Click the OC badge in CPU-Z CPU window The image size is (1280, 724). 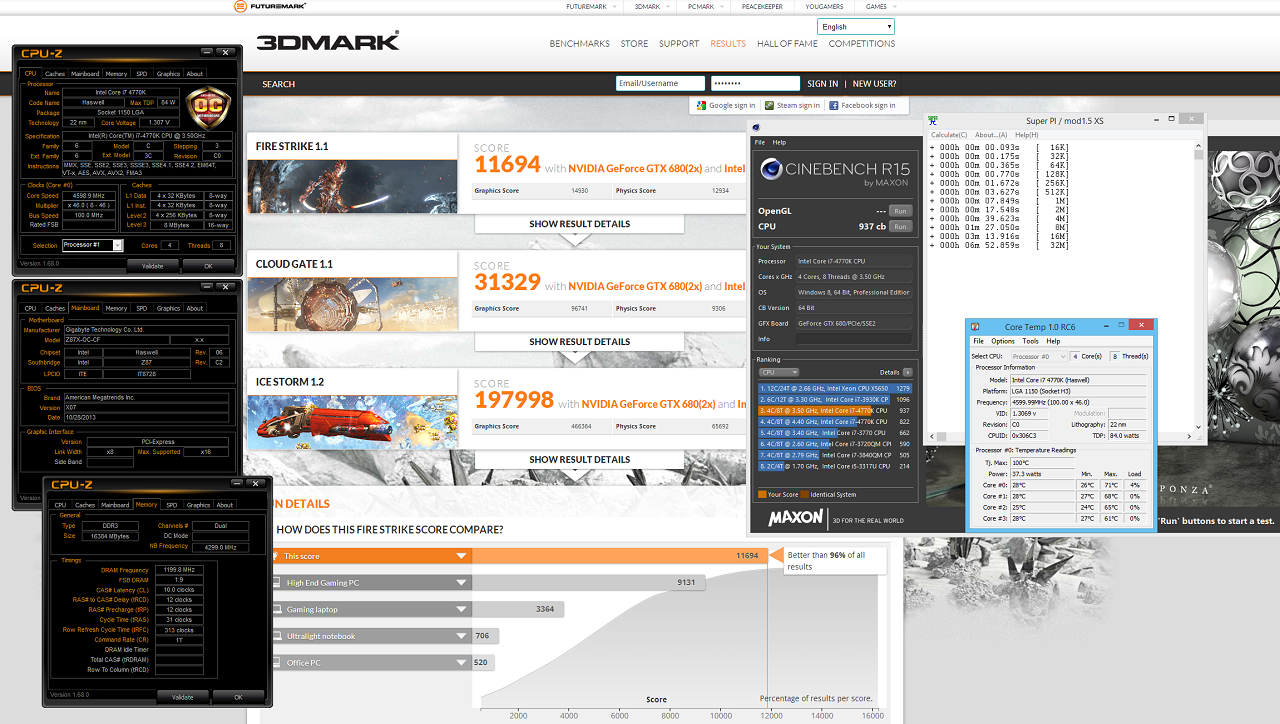(x=208, y=107)
